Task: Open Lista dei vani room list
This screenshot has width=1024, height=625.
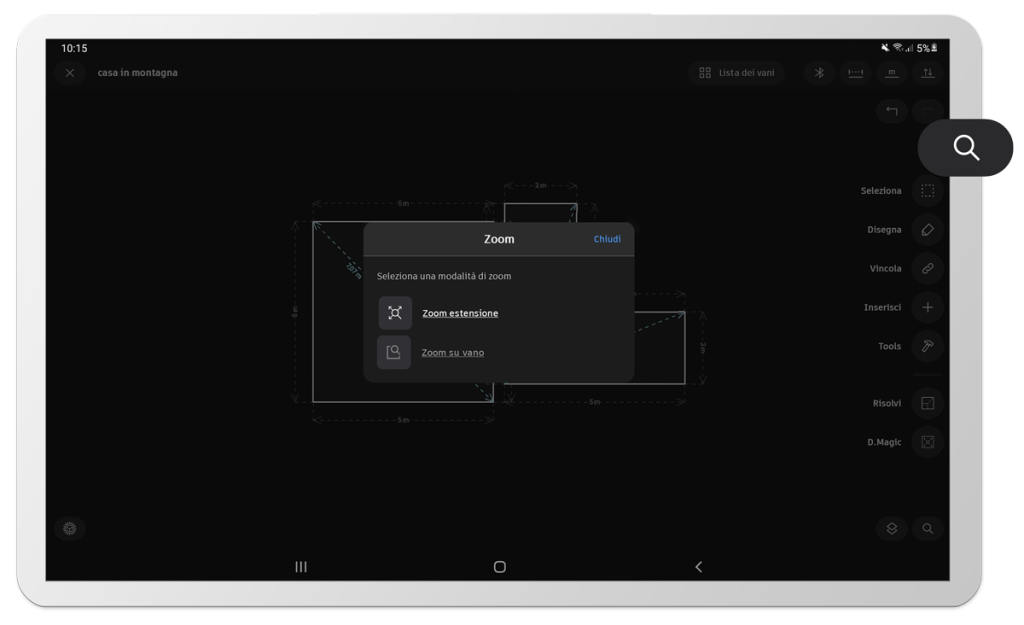Action: 737,72
